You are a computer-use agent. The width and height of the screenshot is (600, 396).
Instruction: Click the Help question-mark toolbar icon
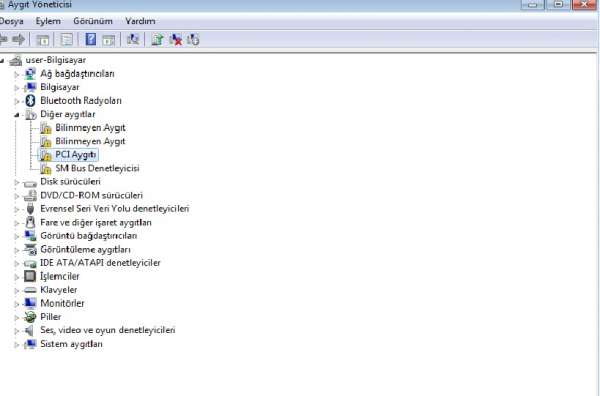tap(91, 39)
